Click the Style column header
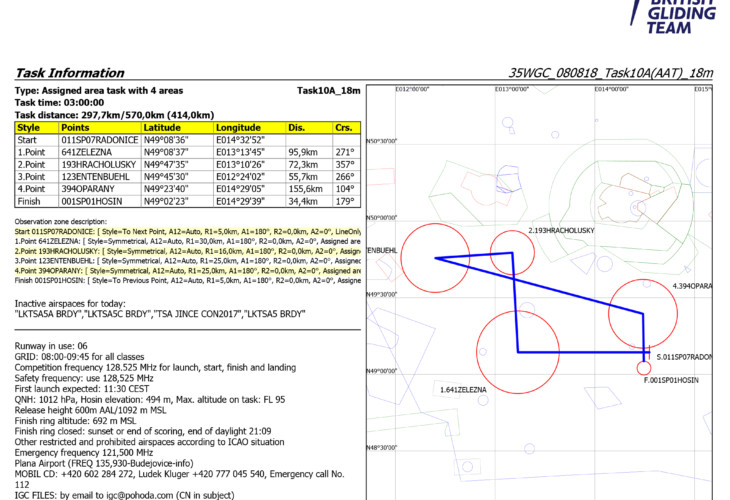 [x=29, y=128]
